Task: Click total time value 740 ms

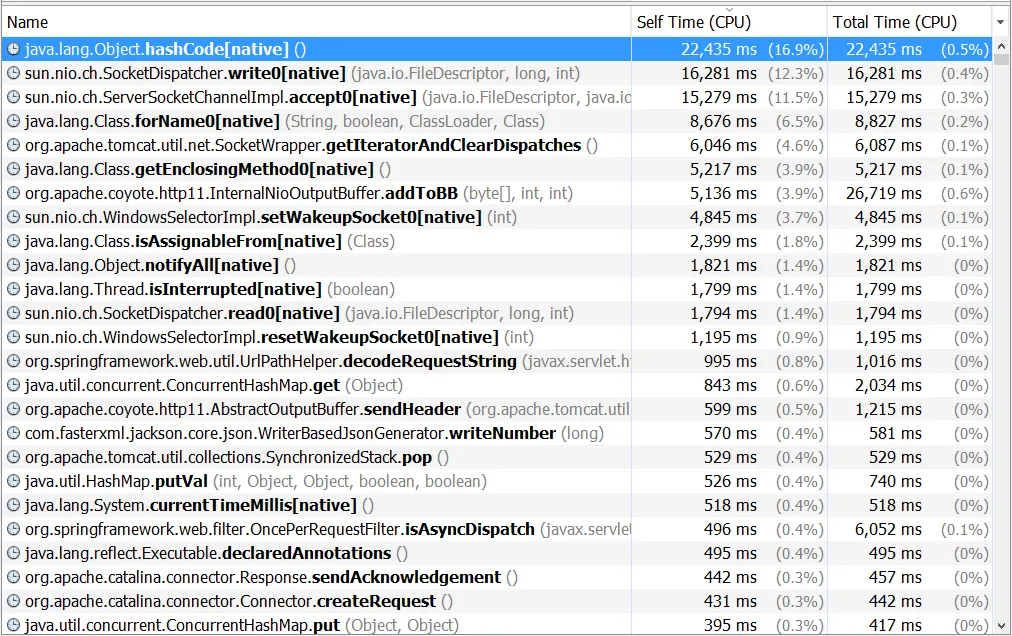Action: click(895, 482)
